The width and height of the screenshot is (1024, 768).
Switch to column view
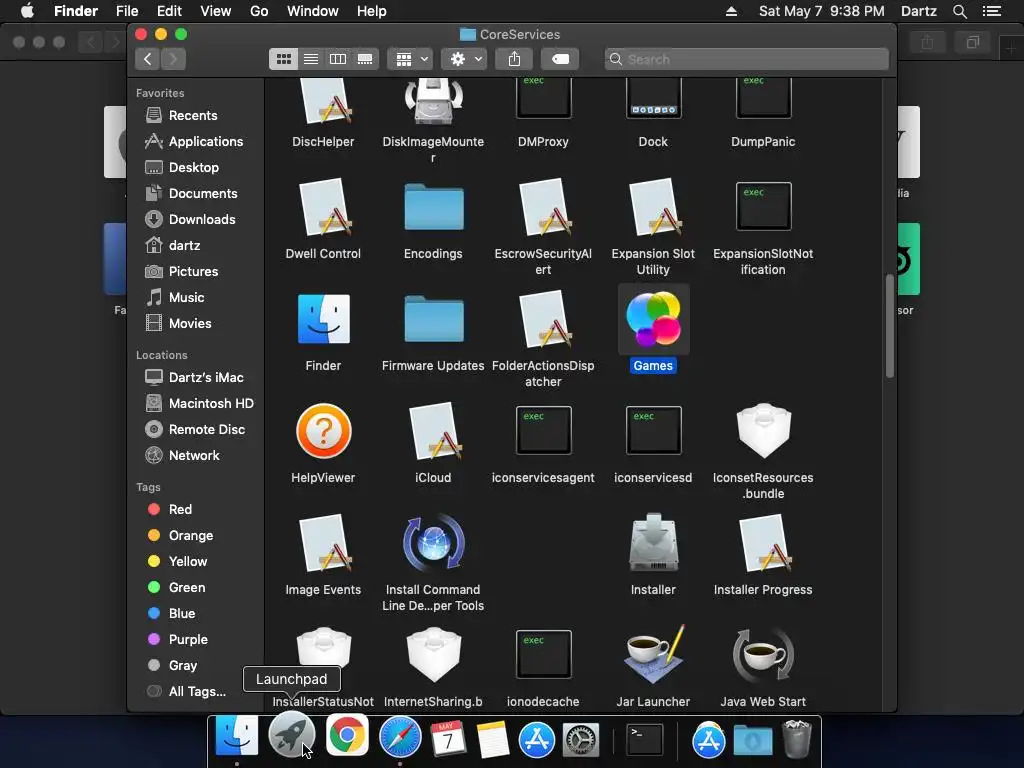(338, 59)
